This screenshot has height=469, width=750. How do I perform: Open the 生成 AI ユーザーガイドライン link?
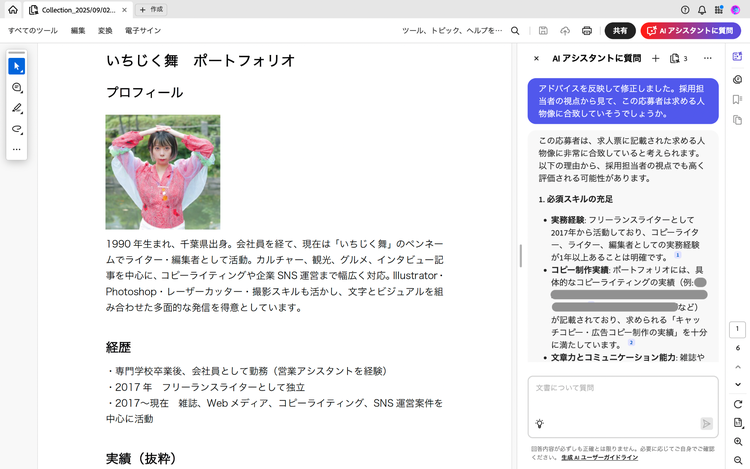(x=598, y=457)
